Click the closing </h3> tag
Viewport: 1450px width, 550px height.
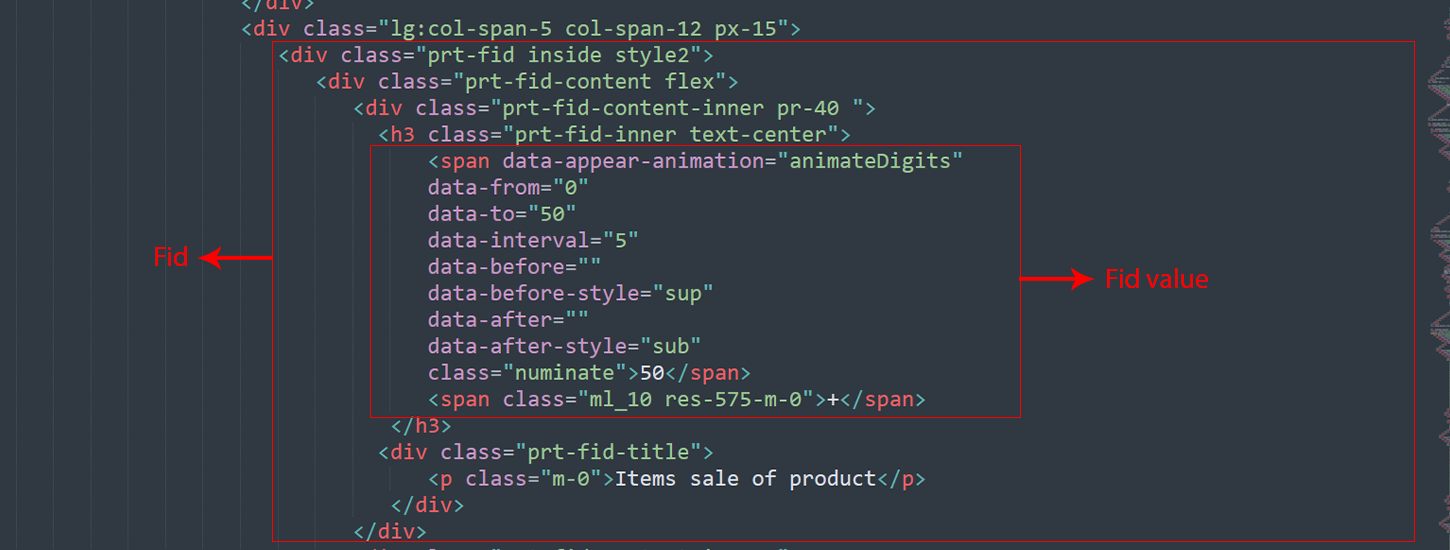point(421,426)
